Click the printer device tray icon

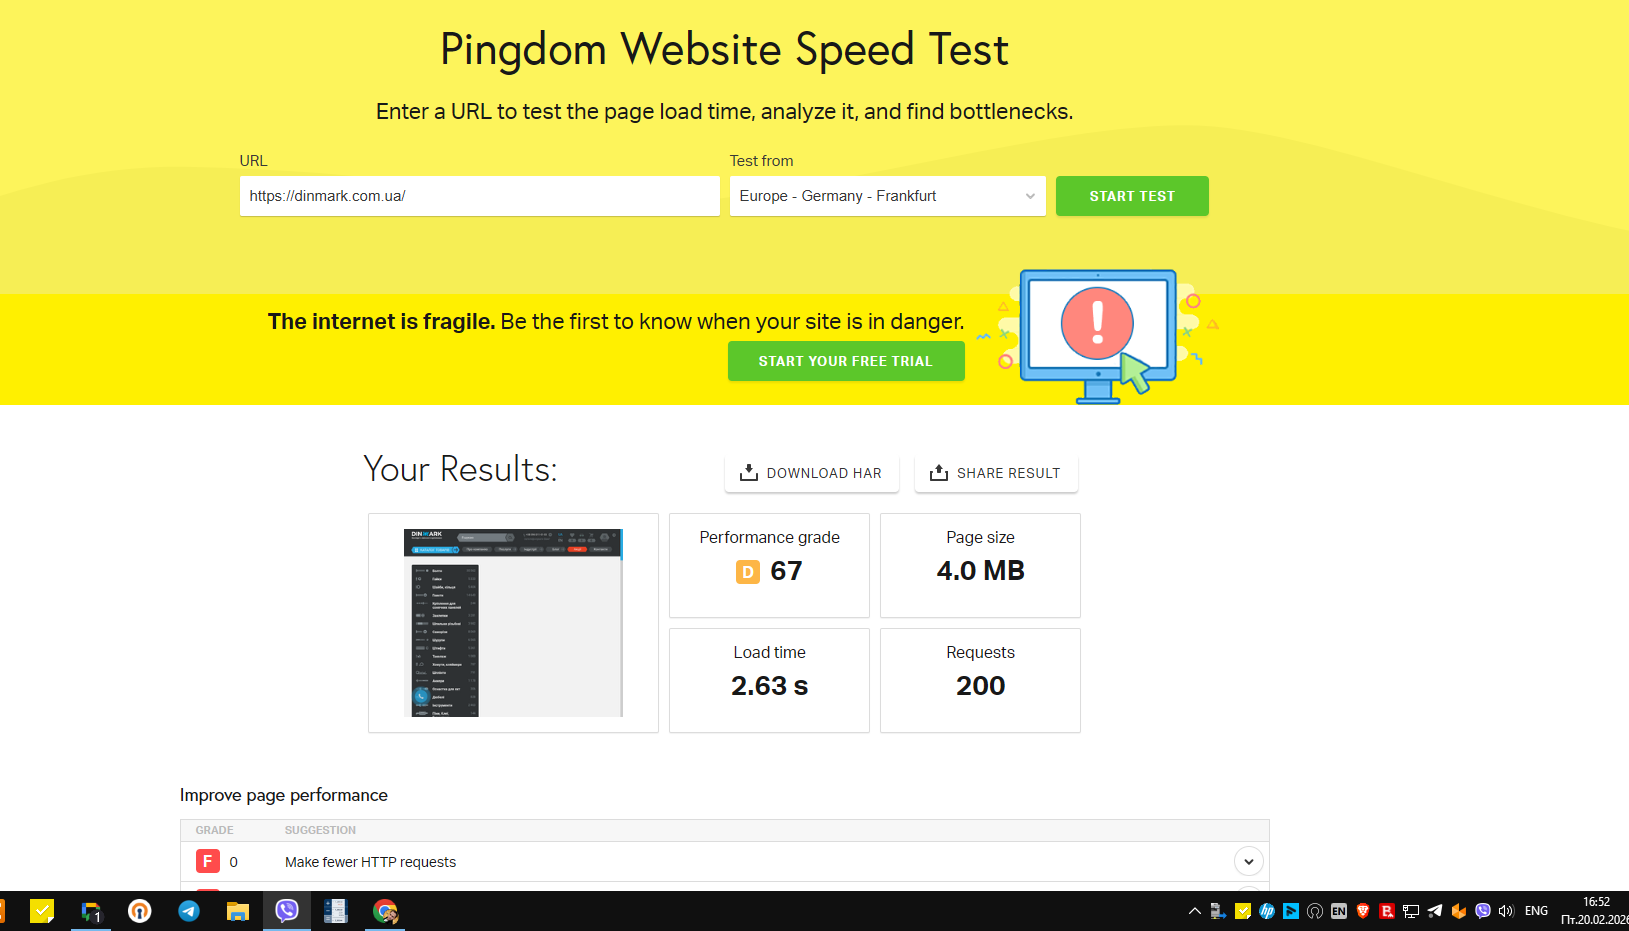pos(1218,911)
